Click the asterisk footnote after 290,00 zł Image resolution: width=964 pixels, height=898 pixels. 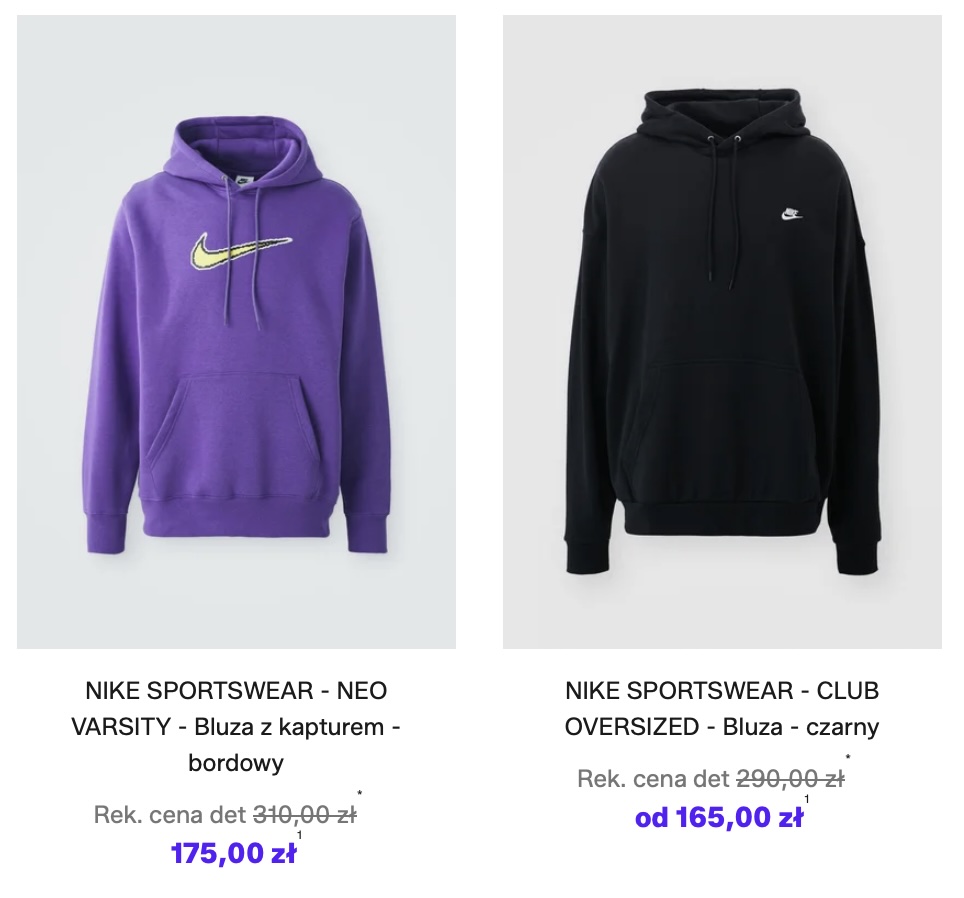tap(848, 759)
